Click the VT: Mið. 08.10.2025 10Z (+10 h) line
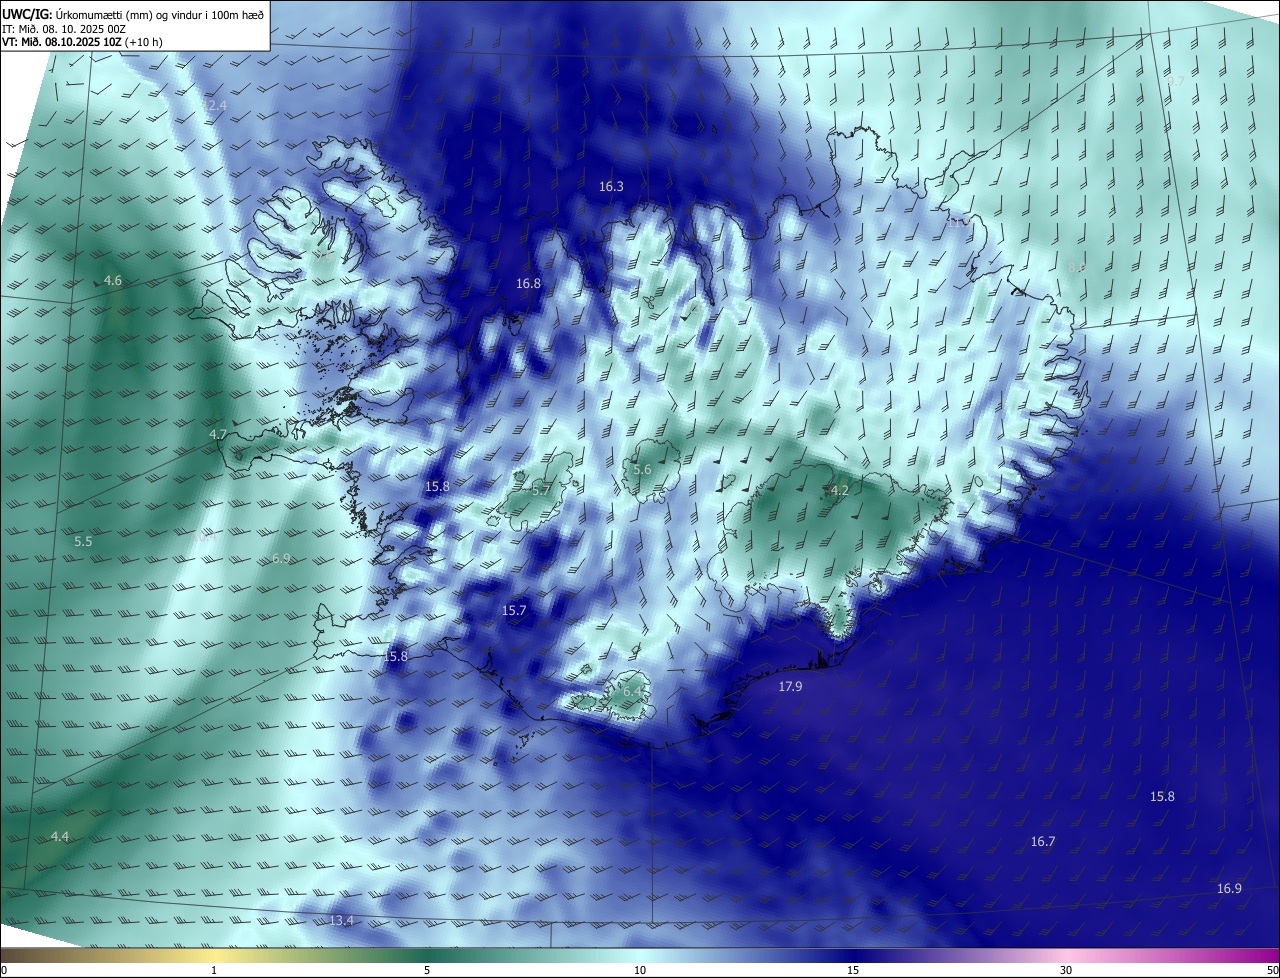 [84, 43]
